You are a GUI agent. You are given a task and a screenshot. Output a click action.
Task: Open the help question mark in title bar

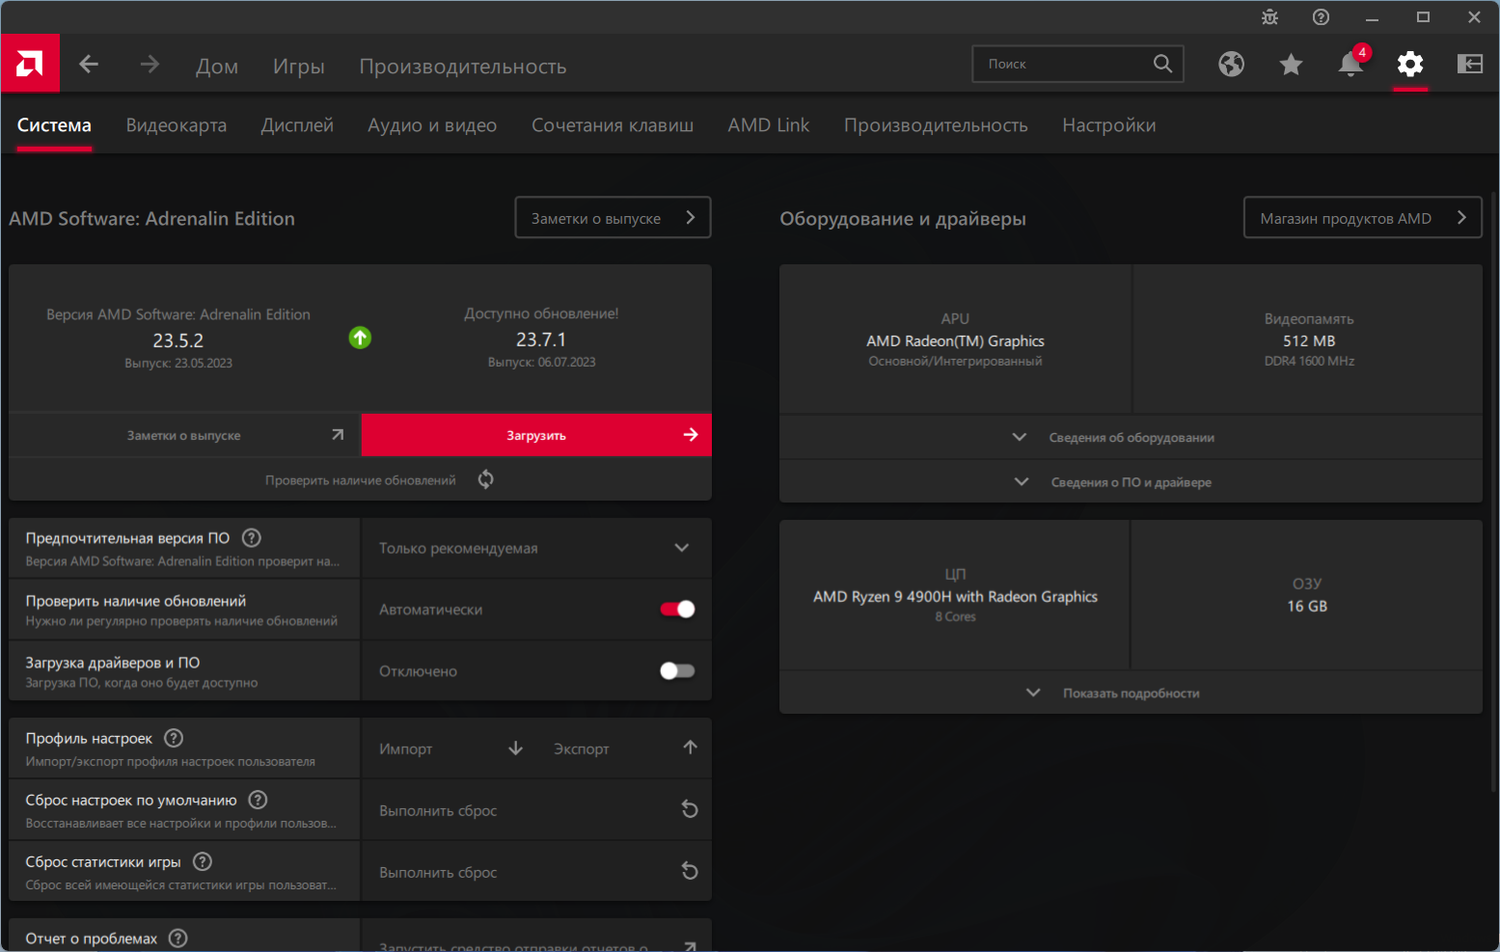tap(1321, 17)
